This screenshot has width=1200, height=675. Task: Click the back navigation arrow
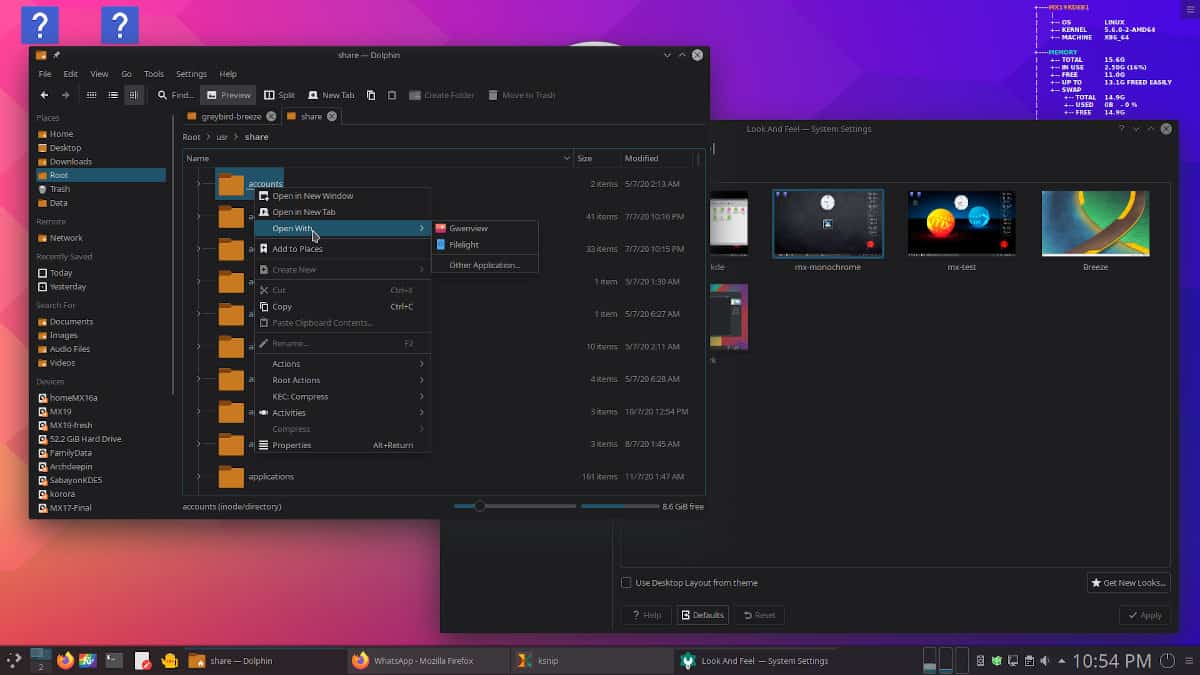pyautogui.click(x=44, y=94)
